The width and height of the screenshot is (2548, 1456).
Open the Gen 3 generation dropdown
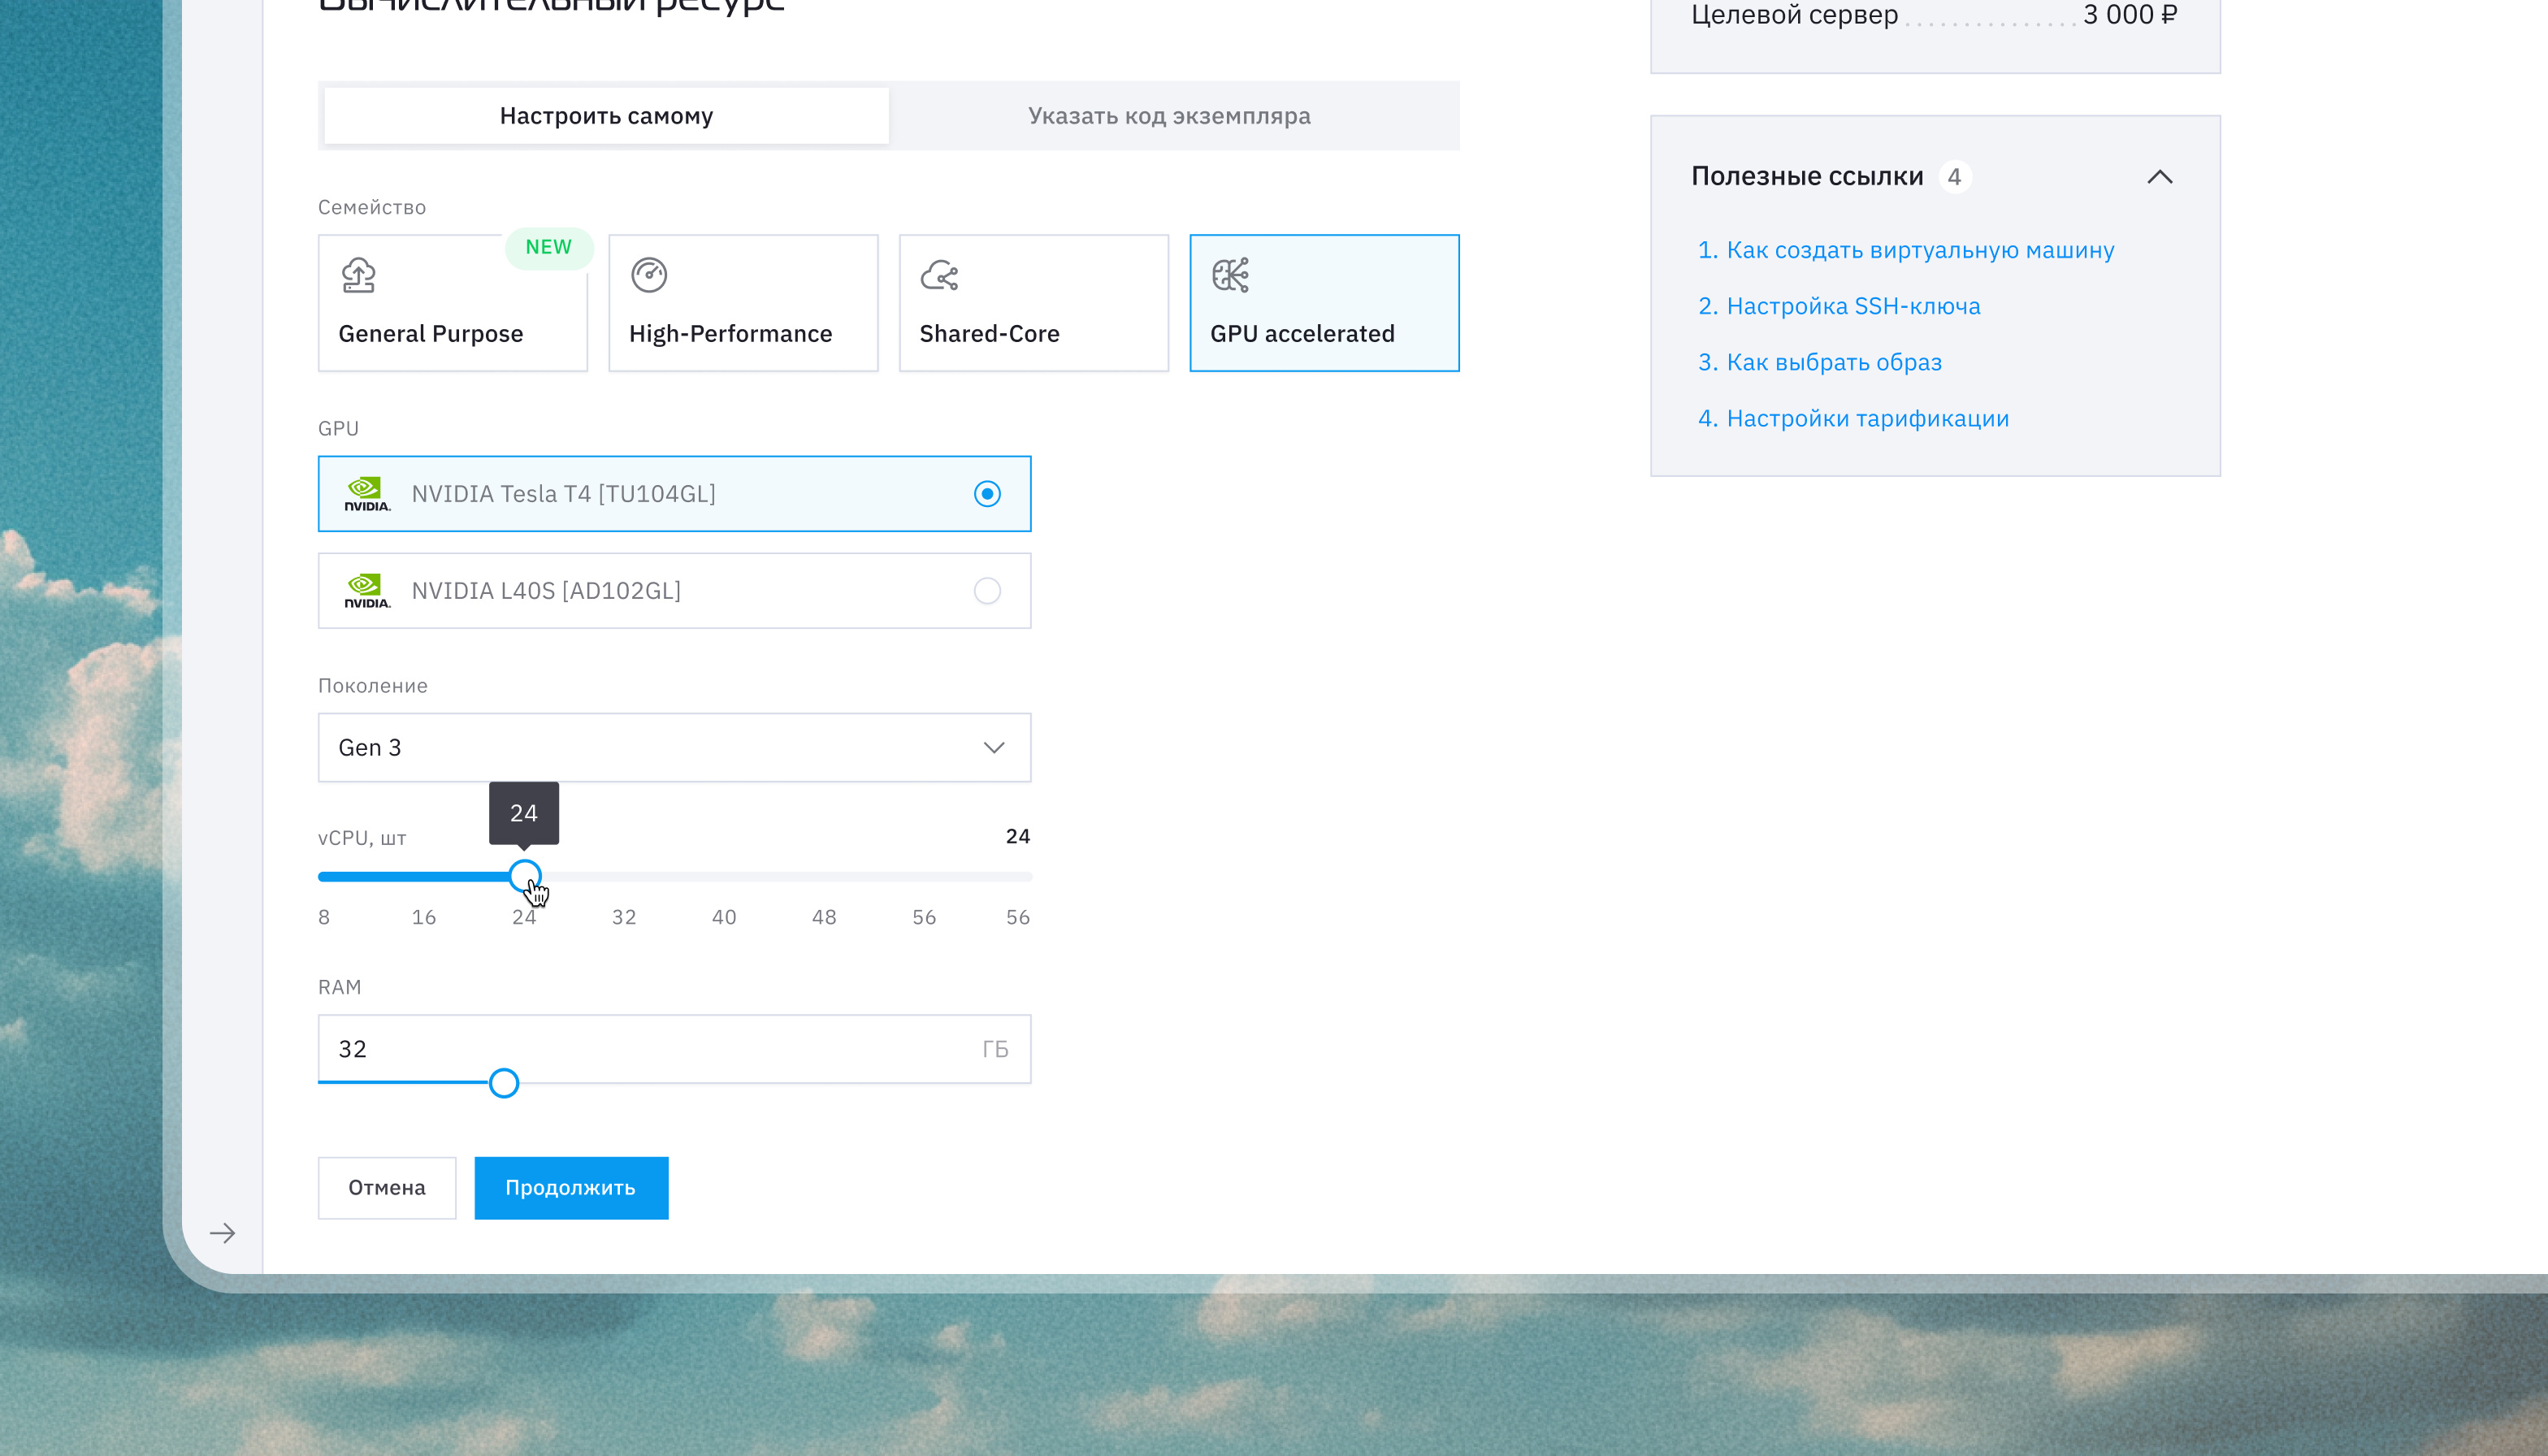click(674, 747)
